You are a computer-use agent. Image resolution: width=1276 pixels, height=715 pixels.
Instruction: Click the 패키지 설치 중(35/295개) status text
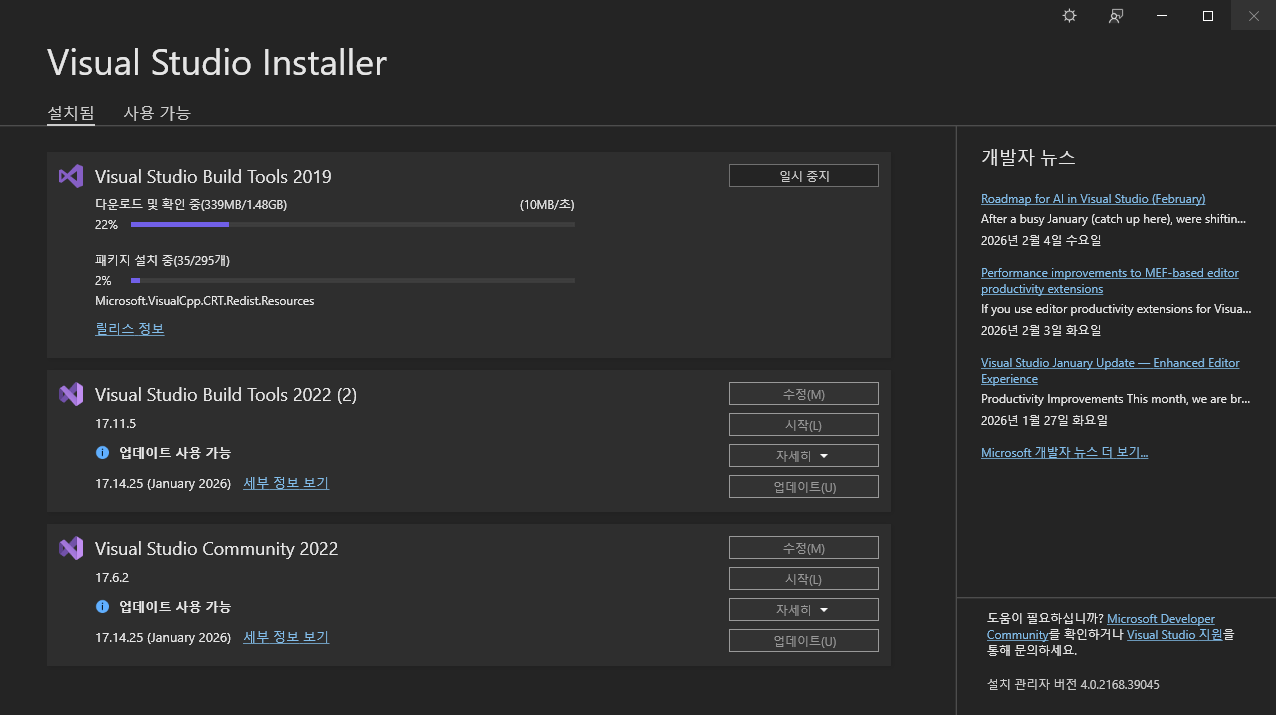(163, 261)
